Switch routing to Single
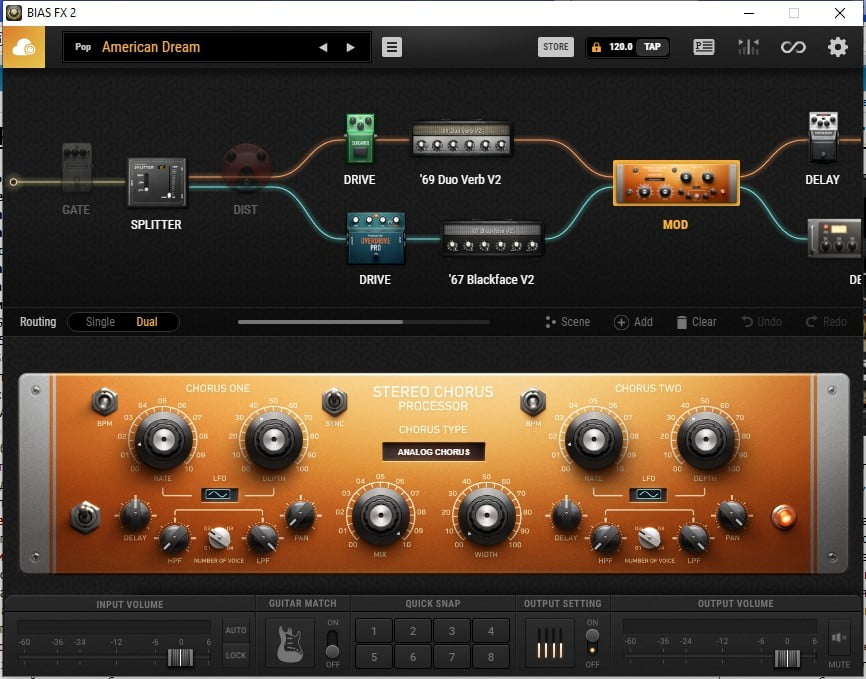The image size is (866, 679). [x=100, y=322]
